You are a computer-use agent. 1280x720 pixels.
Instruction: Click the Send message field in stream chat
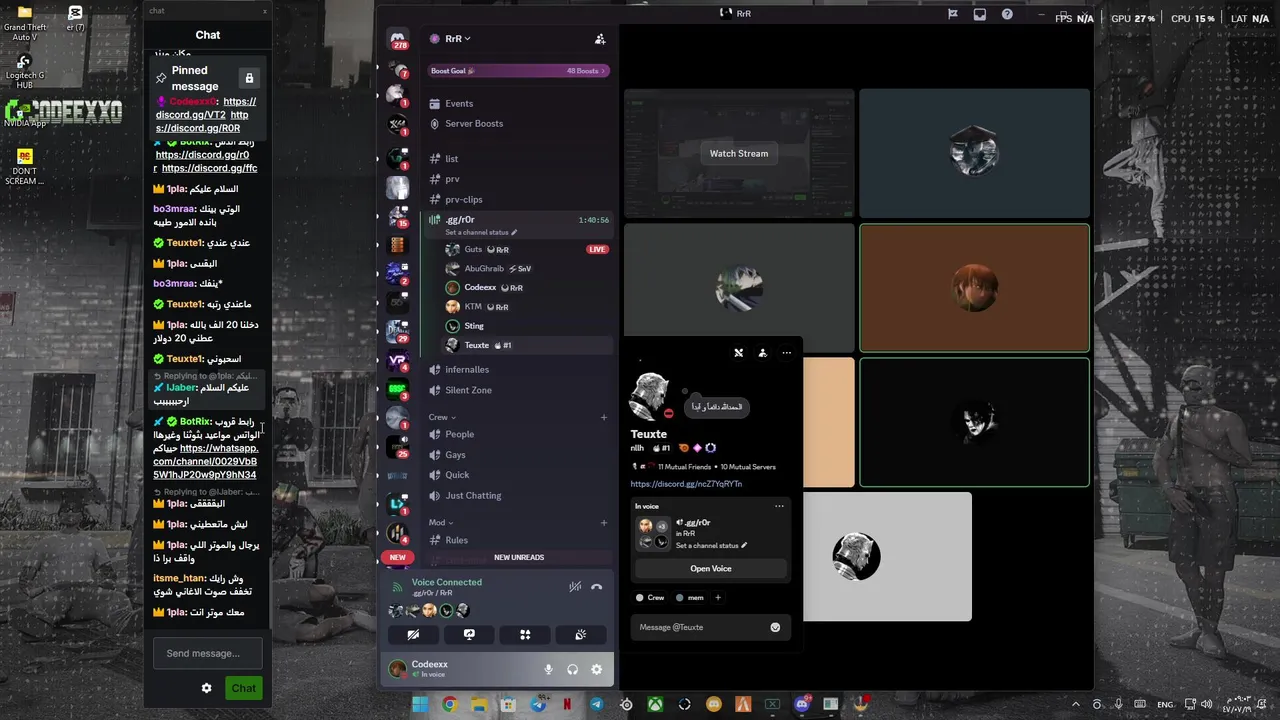pos(207,653)
